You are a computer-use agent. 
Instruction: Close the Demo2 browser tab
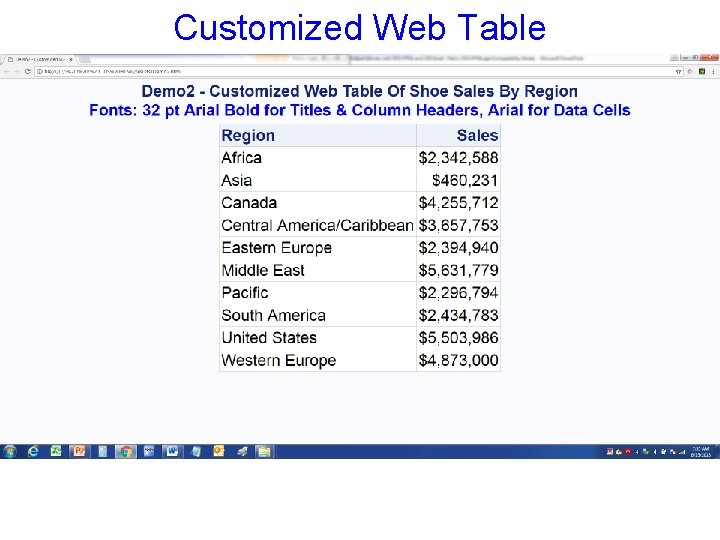point(71,59)
